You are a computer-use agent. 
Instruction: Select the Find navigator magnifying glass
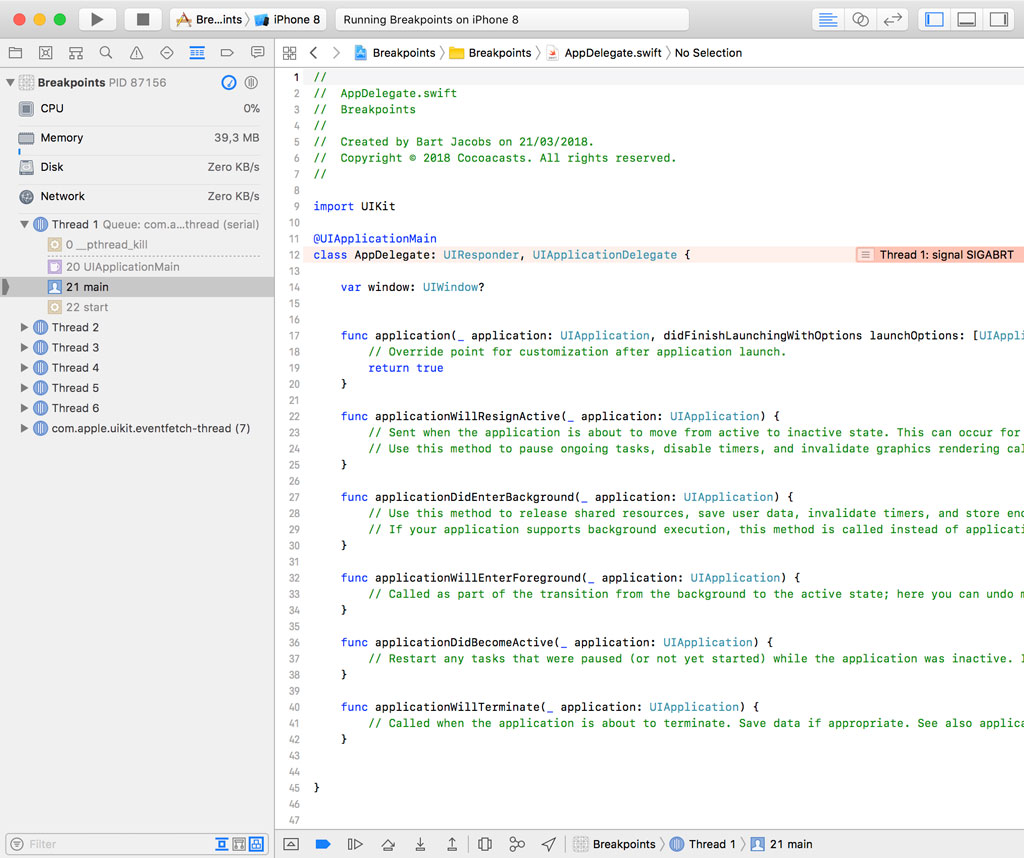coord(106,52)
